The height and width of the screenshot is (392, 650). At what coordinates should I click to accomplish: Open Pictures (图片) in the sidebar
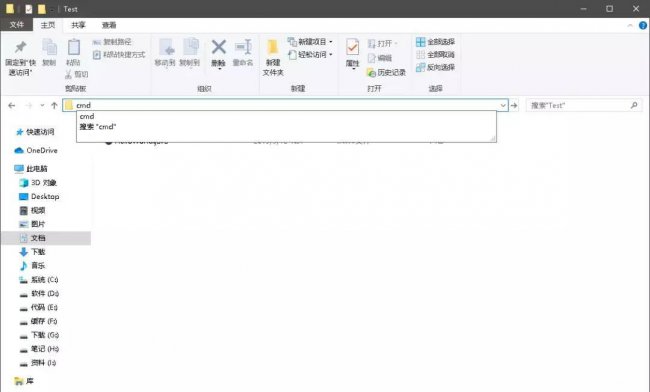[32, 224]
